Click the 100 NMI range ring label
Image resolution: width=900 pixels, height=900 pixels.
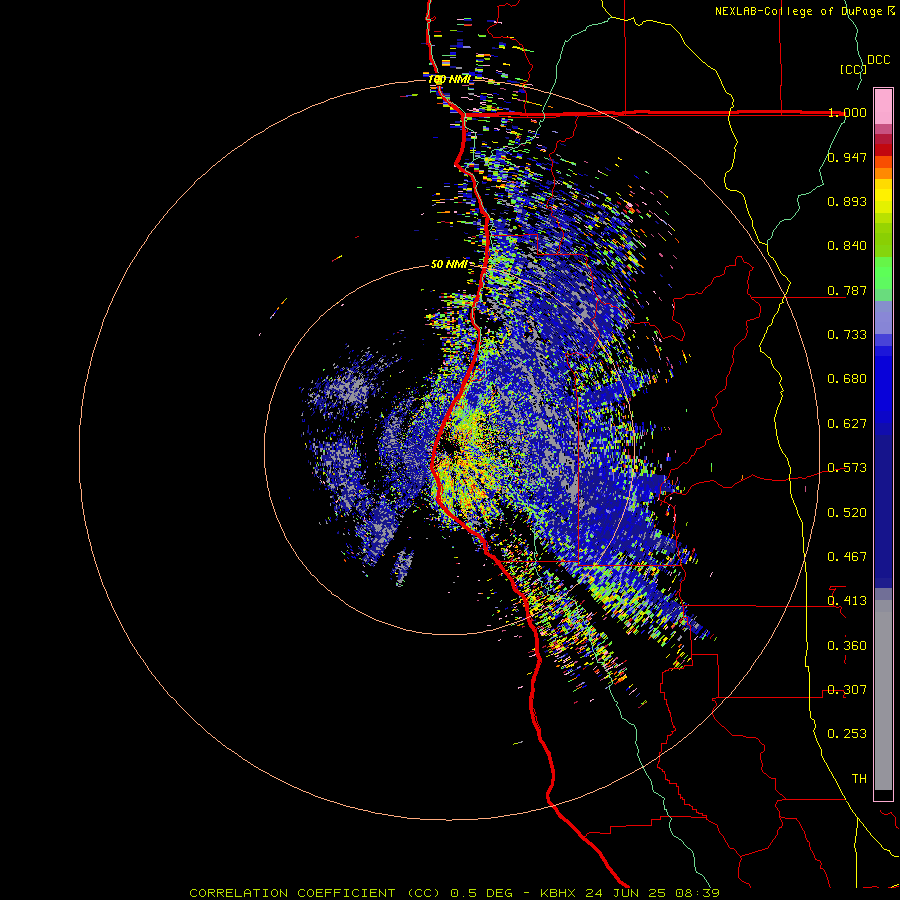(449, 79)
